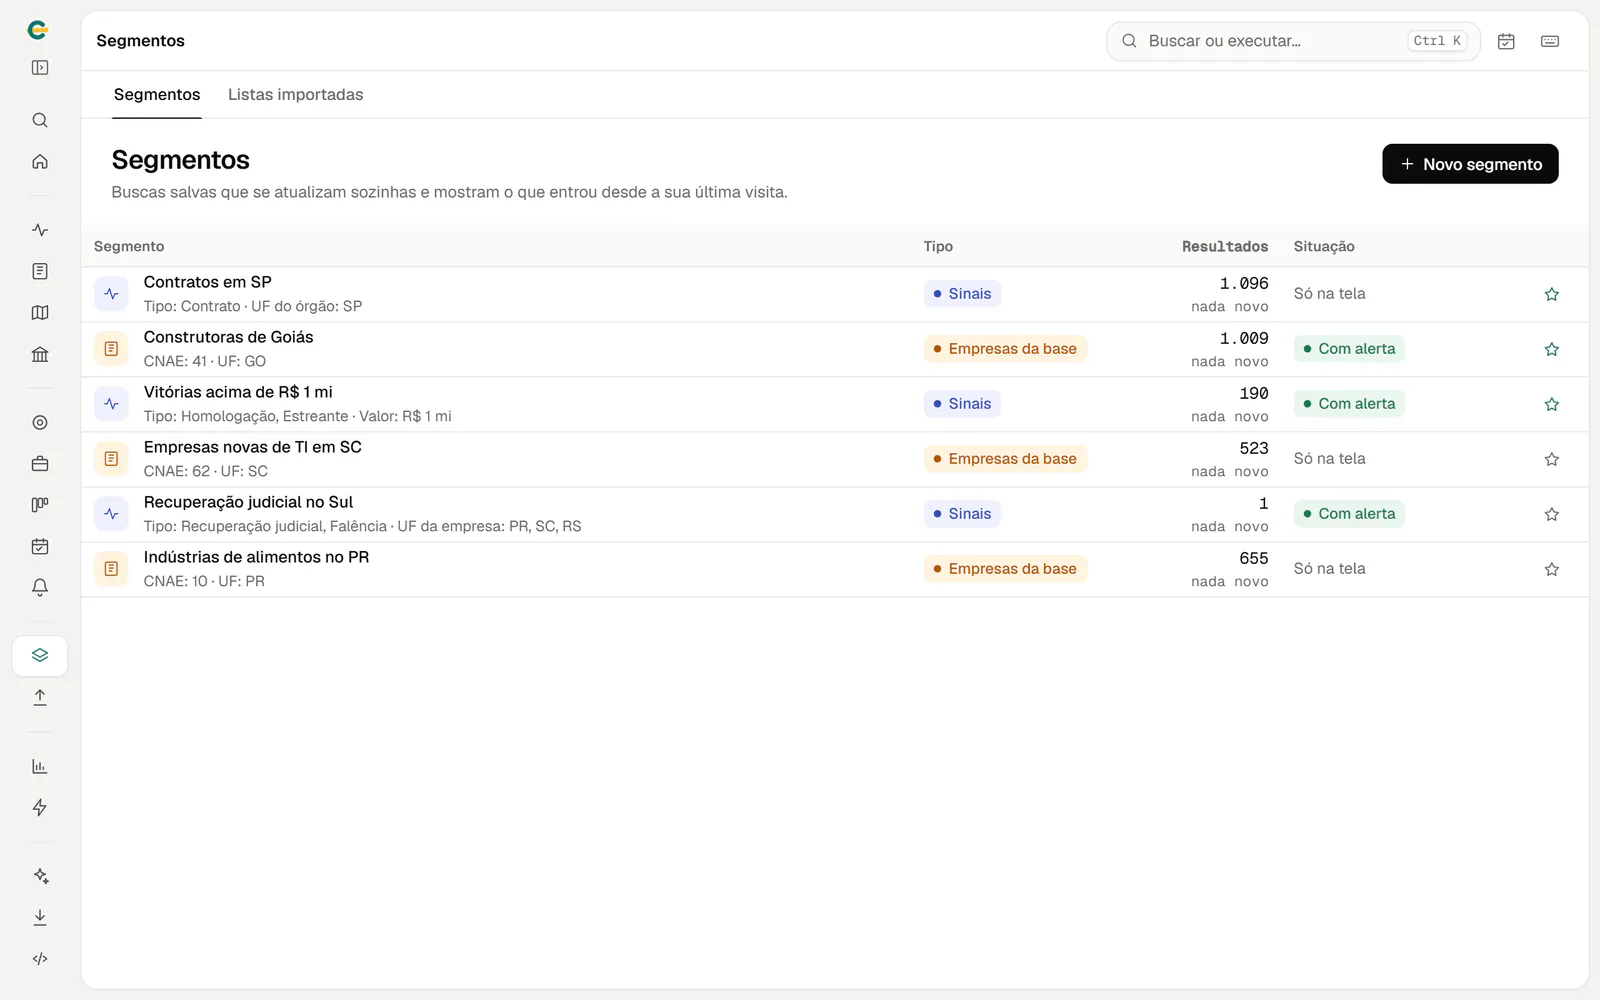Open the calendar icon in top bar

pos(1506,41)
